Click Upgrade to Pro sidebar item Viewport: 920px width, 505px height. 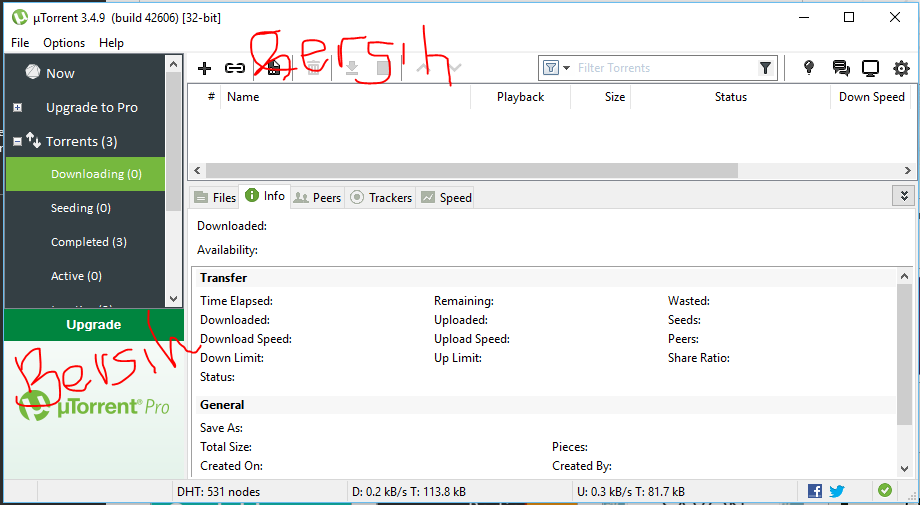point(92,107)
